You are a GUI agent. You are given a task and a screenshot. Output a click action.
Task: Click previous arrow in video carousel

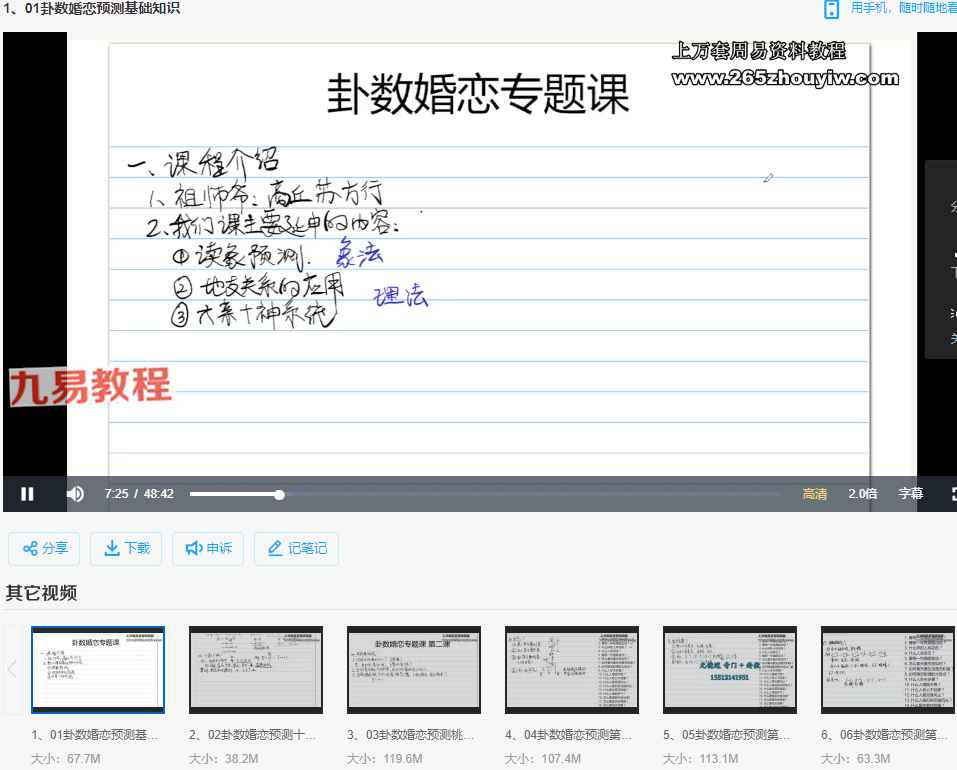pos(12,669)
